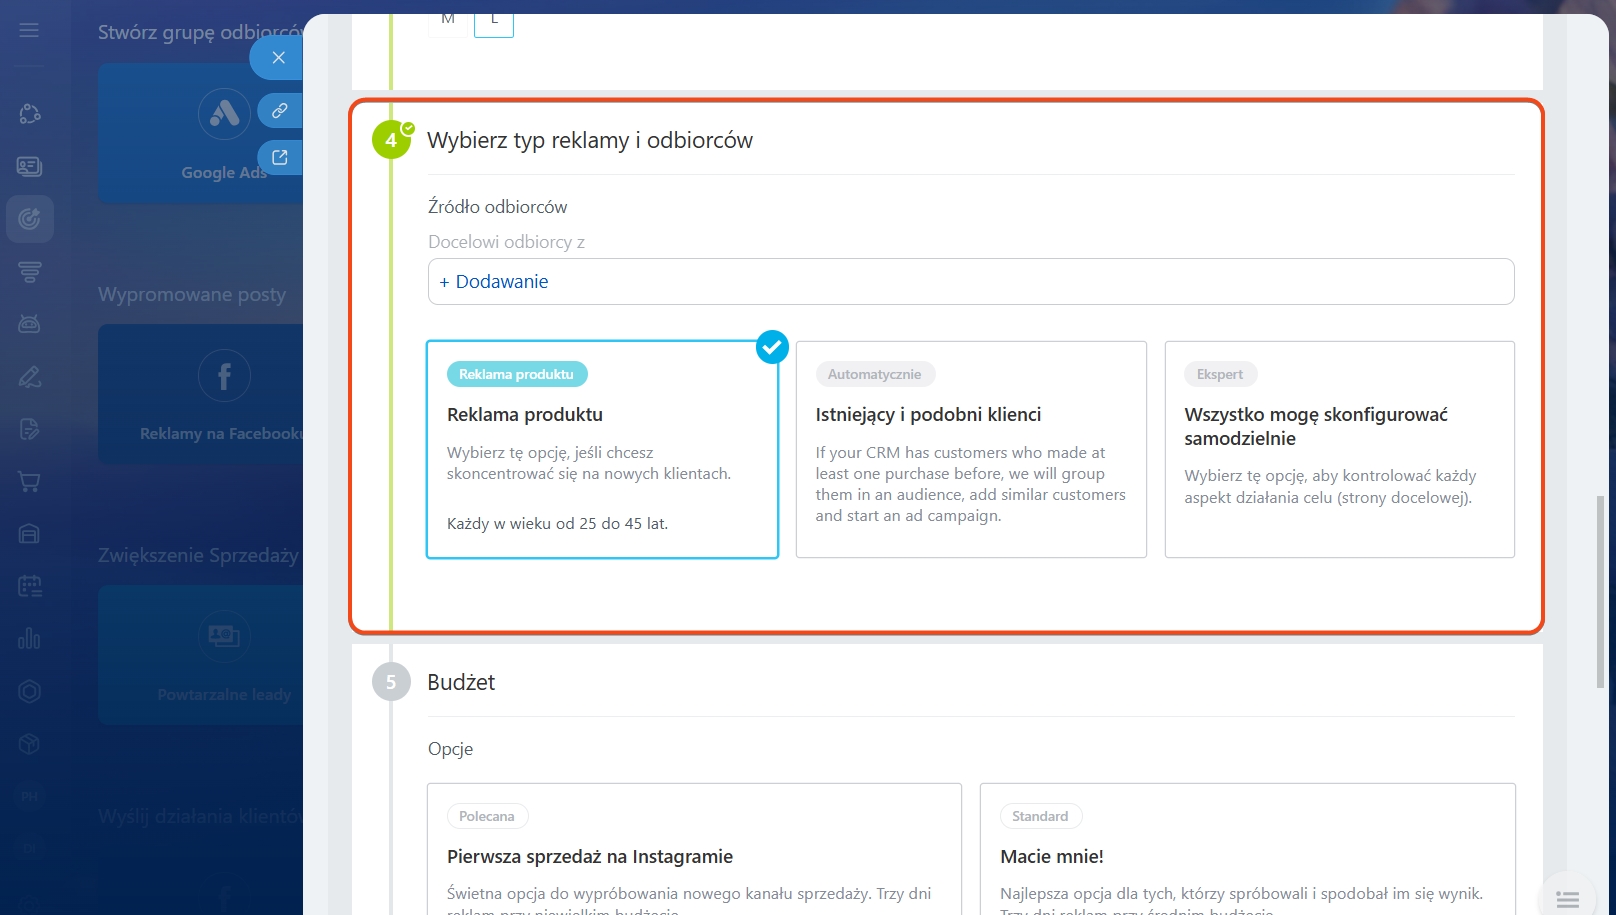Select Istniejący i podobni klienci option
1616x915 pixels.
pos(970,449)
